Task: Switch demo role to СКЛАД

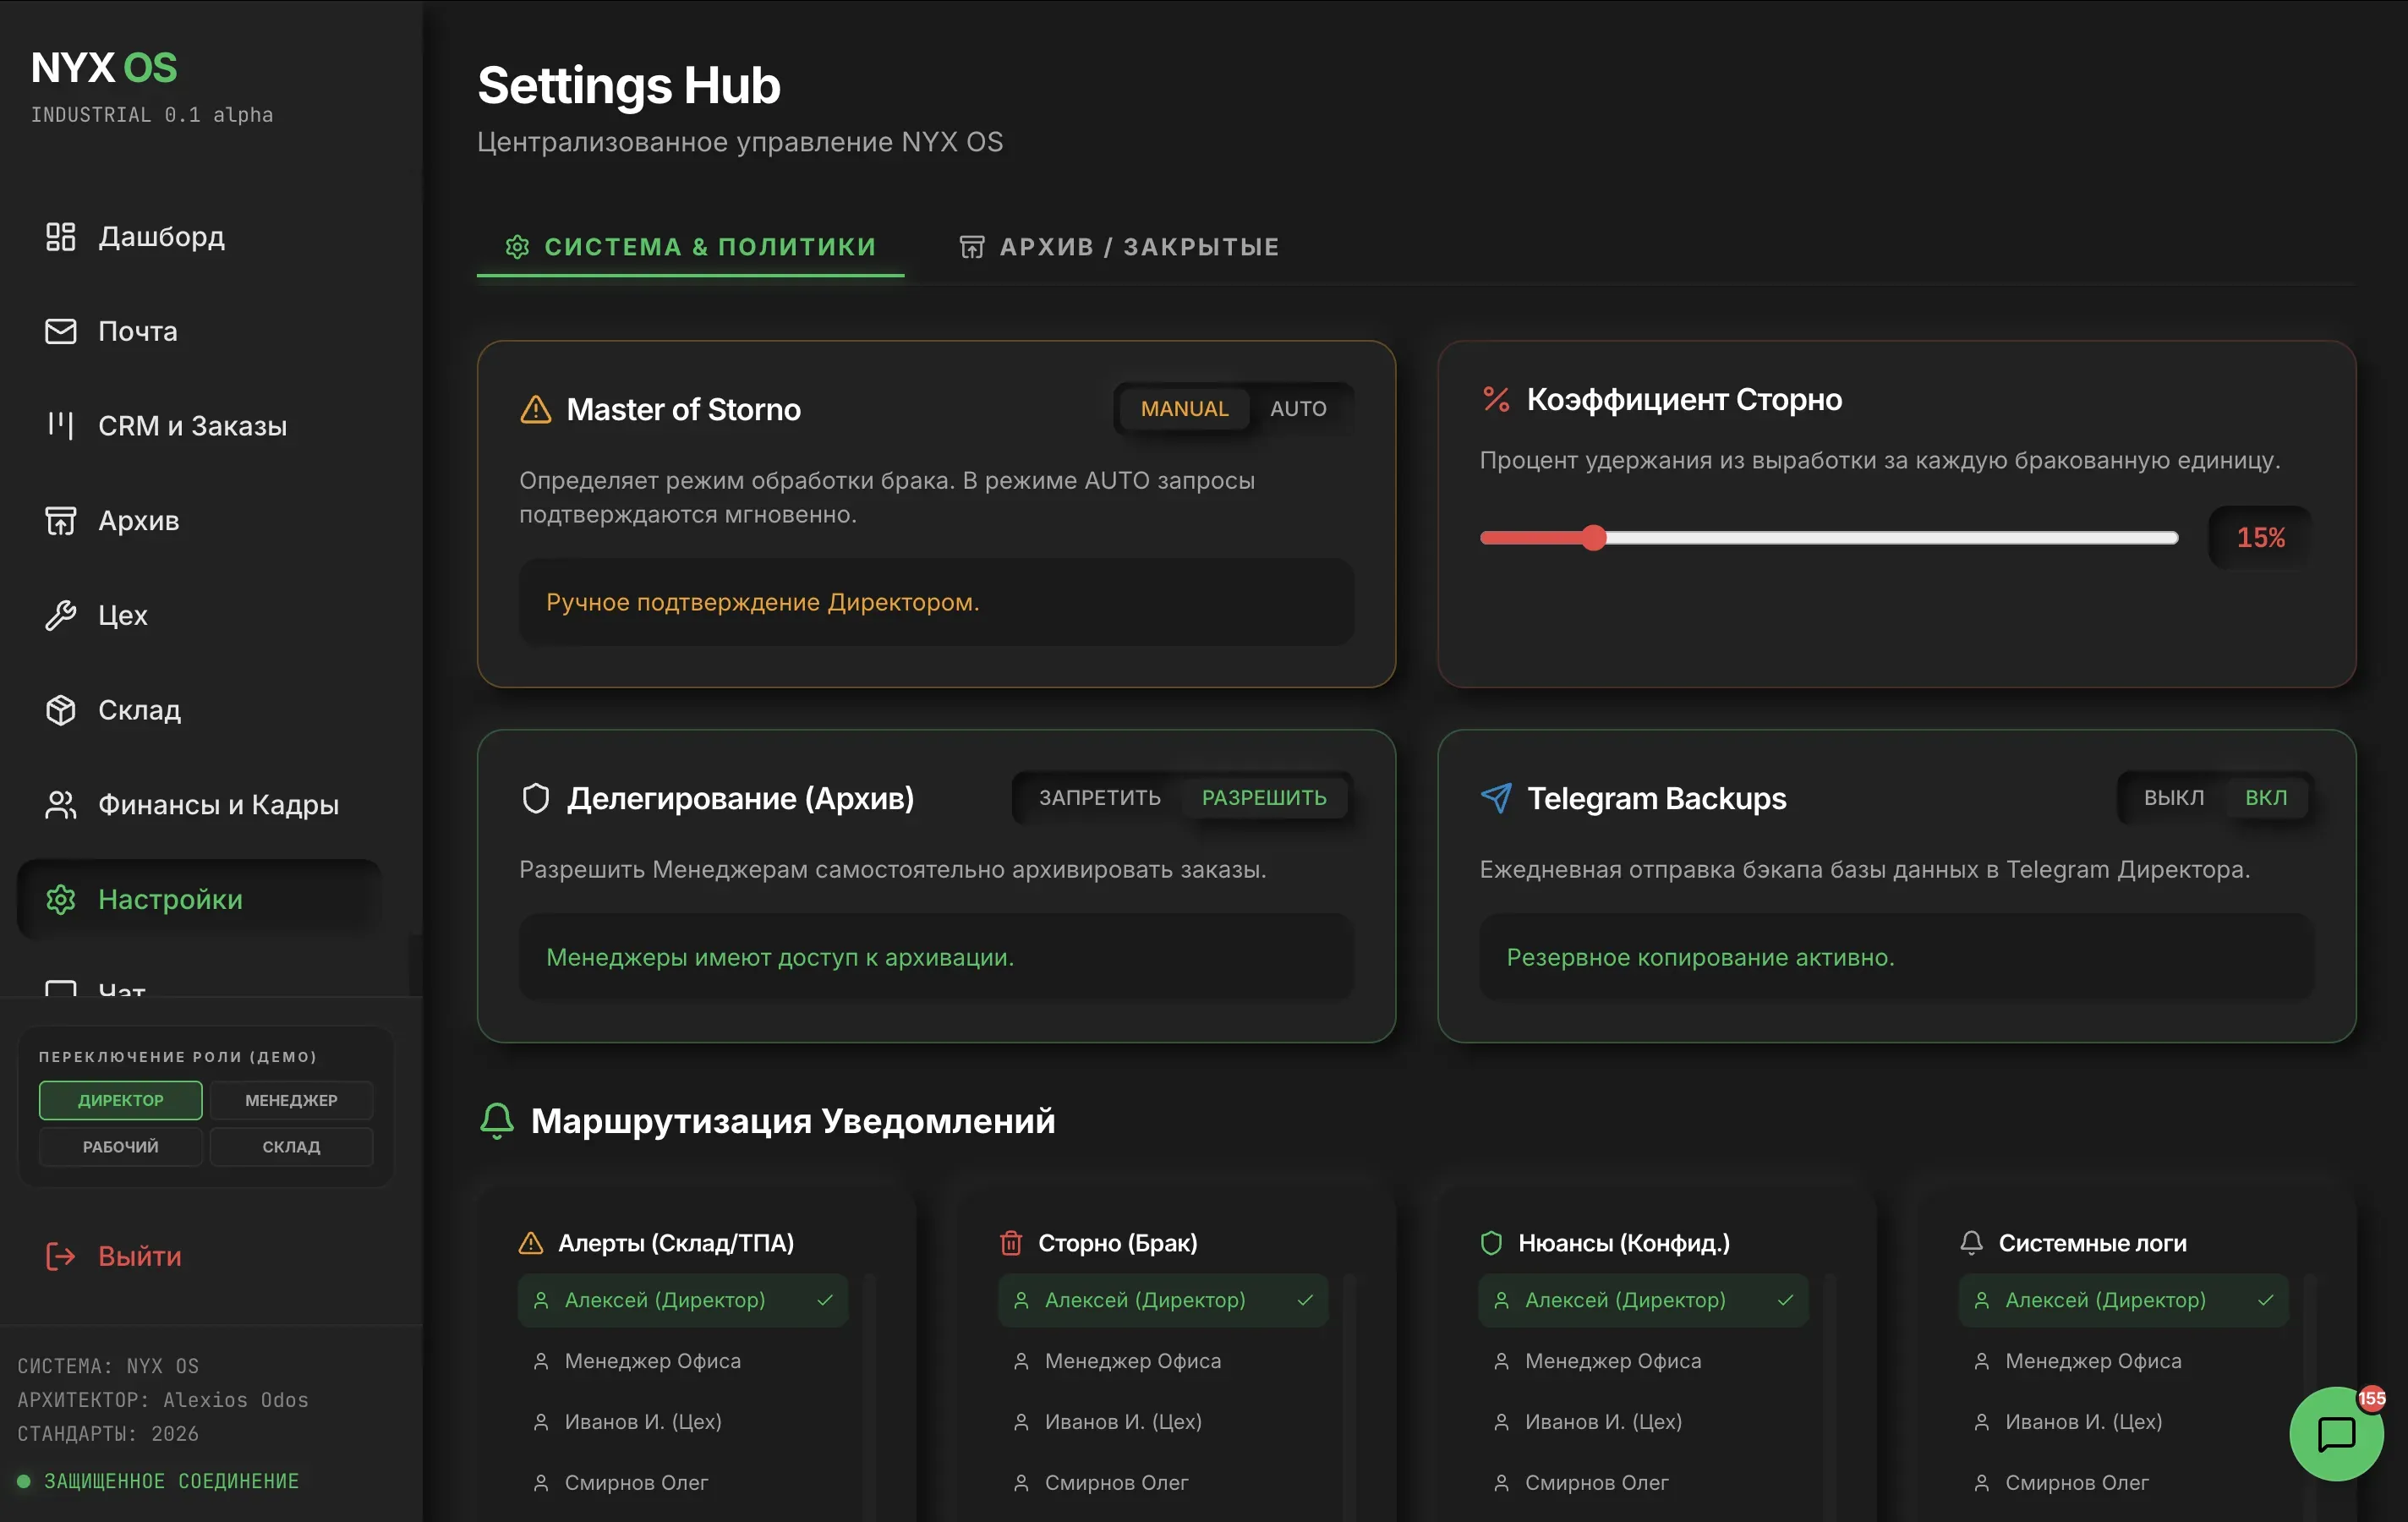Action: (291, 1147)
